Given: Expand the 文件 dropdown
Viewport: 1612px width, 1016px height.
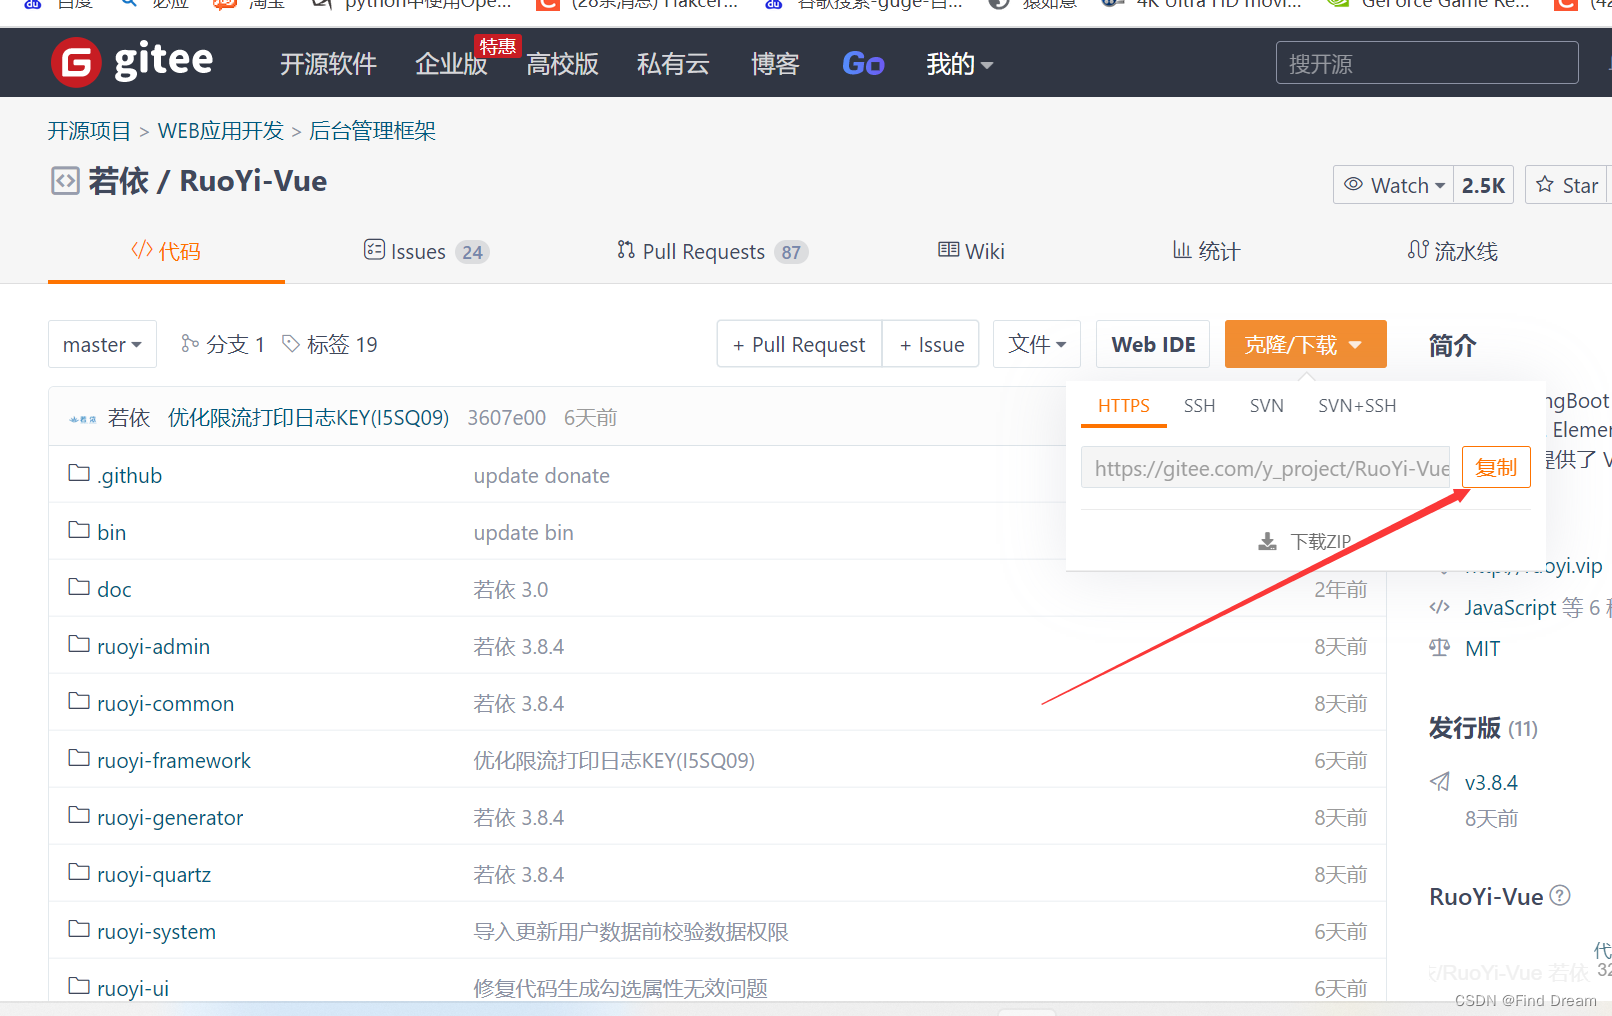Looking at the screenshot, I should pos(1036,344).
